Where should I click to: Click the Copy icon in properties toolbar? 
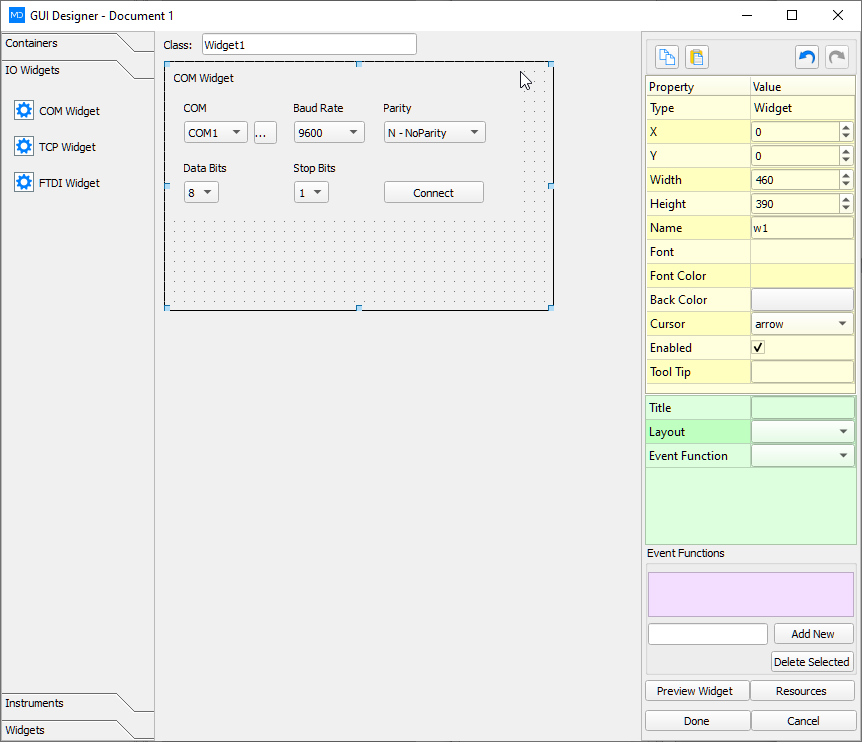coord(666,57)
